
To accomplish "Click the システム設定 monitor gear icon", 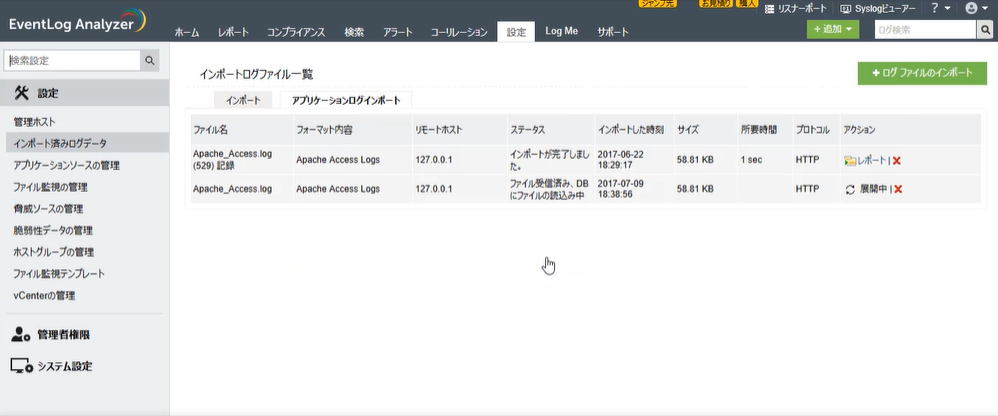I will pyautogui.click(x=22, y=366).
